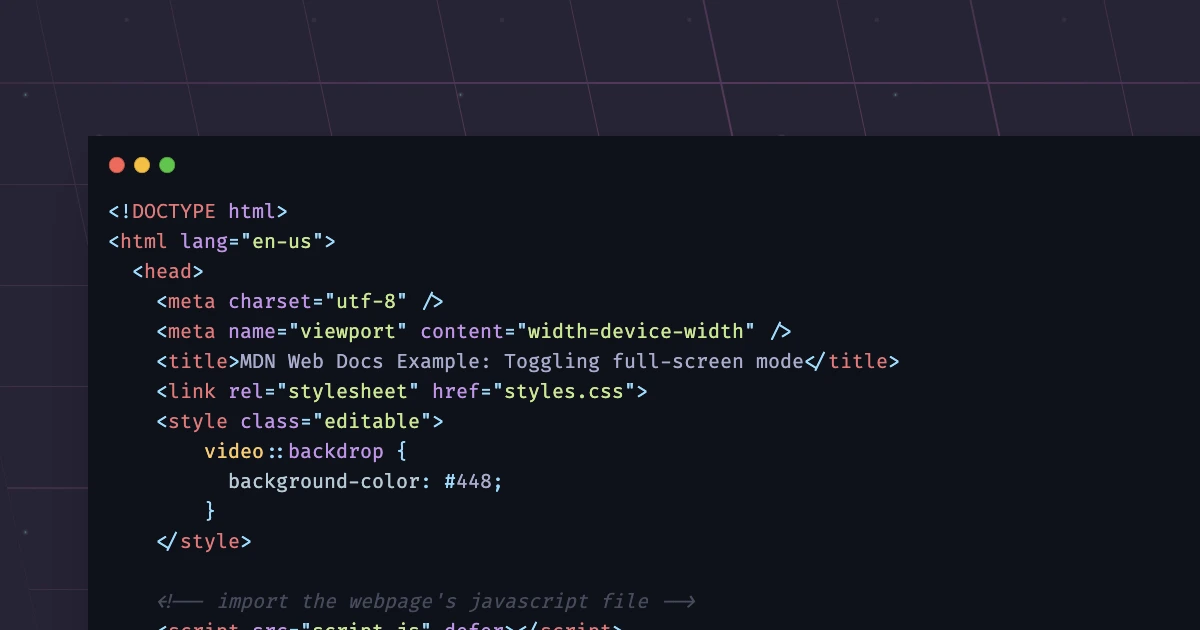Click the charset="utf-8" meta line
Screen dimensions: 1200x630
(300, 301)
